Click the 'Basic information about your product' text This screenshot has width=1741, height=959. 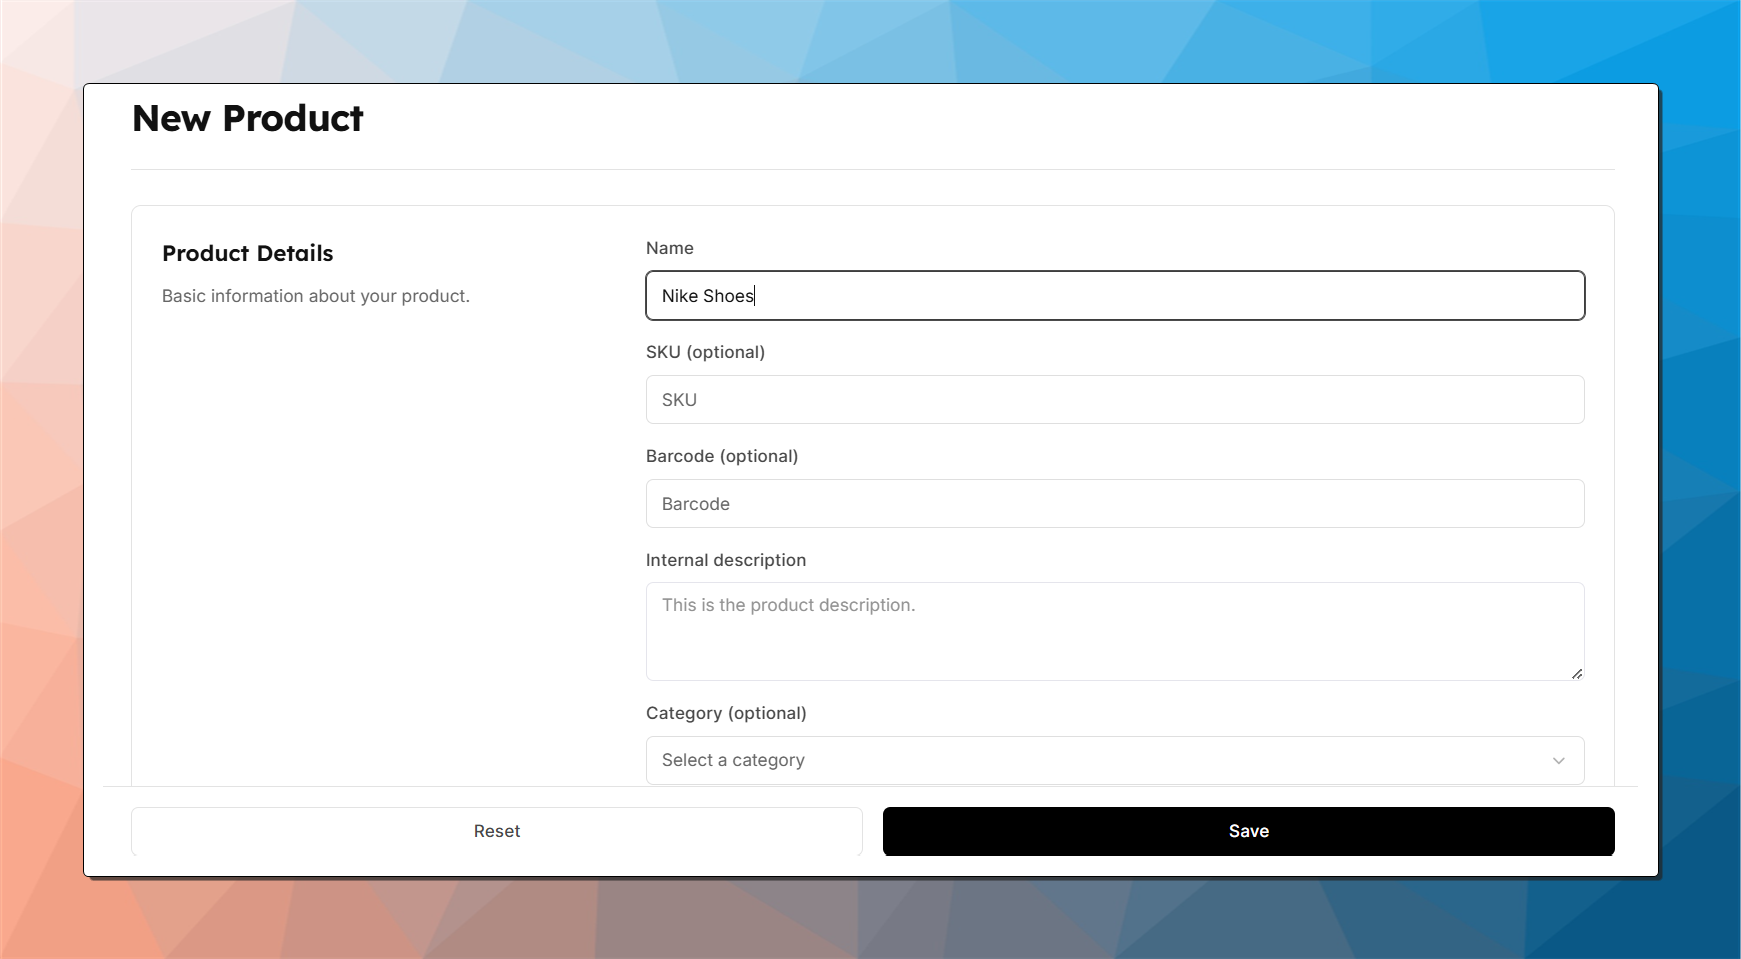[315, 296]
